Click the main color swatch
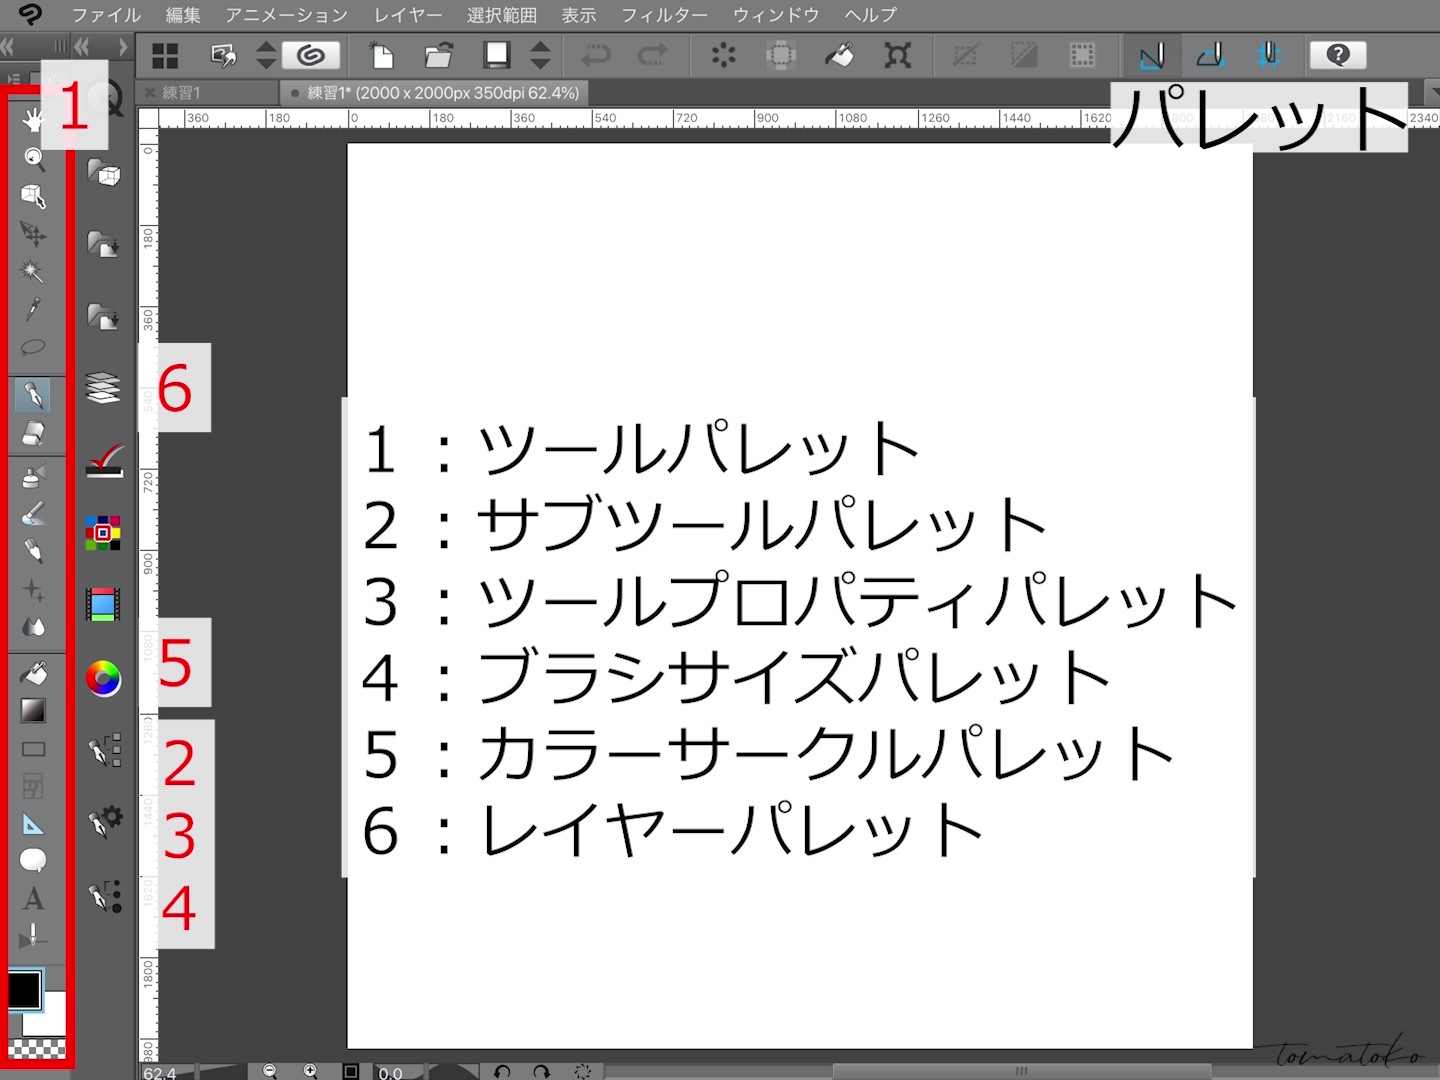 coord(24,989)
